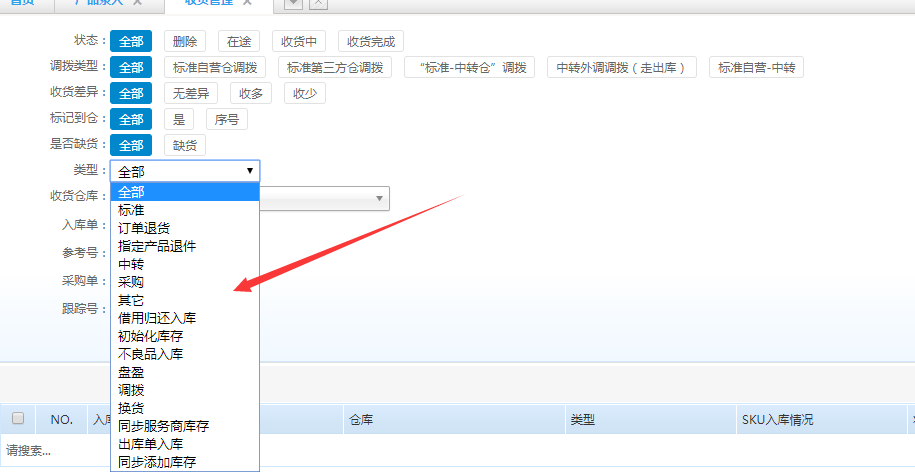
Task: Choose 采购 in the dropdown list
Action: coord(131,282)
